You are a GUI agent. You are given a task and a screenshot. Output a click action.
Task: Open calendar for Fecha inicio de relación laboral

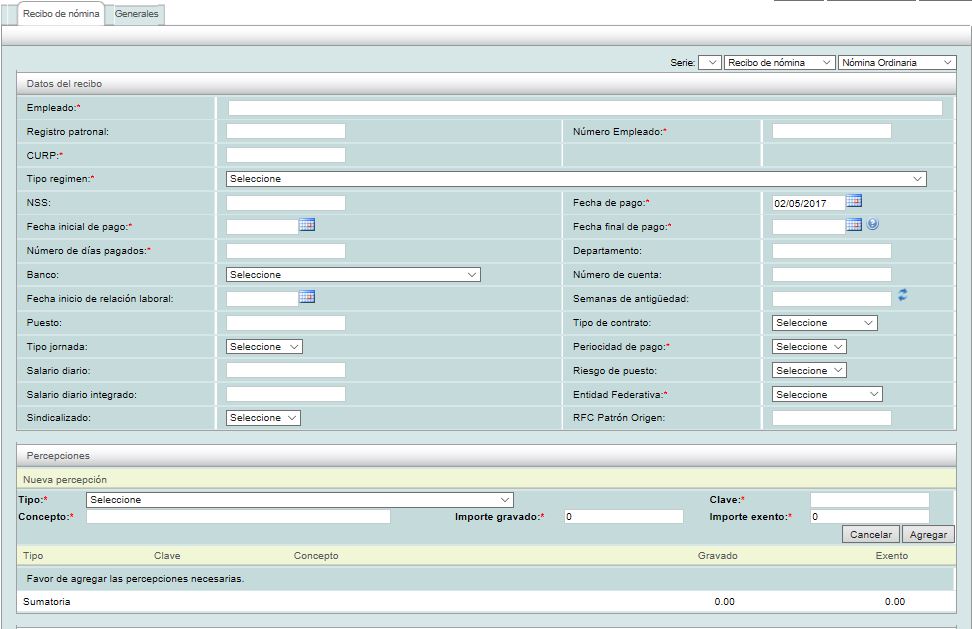point(307,297)
